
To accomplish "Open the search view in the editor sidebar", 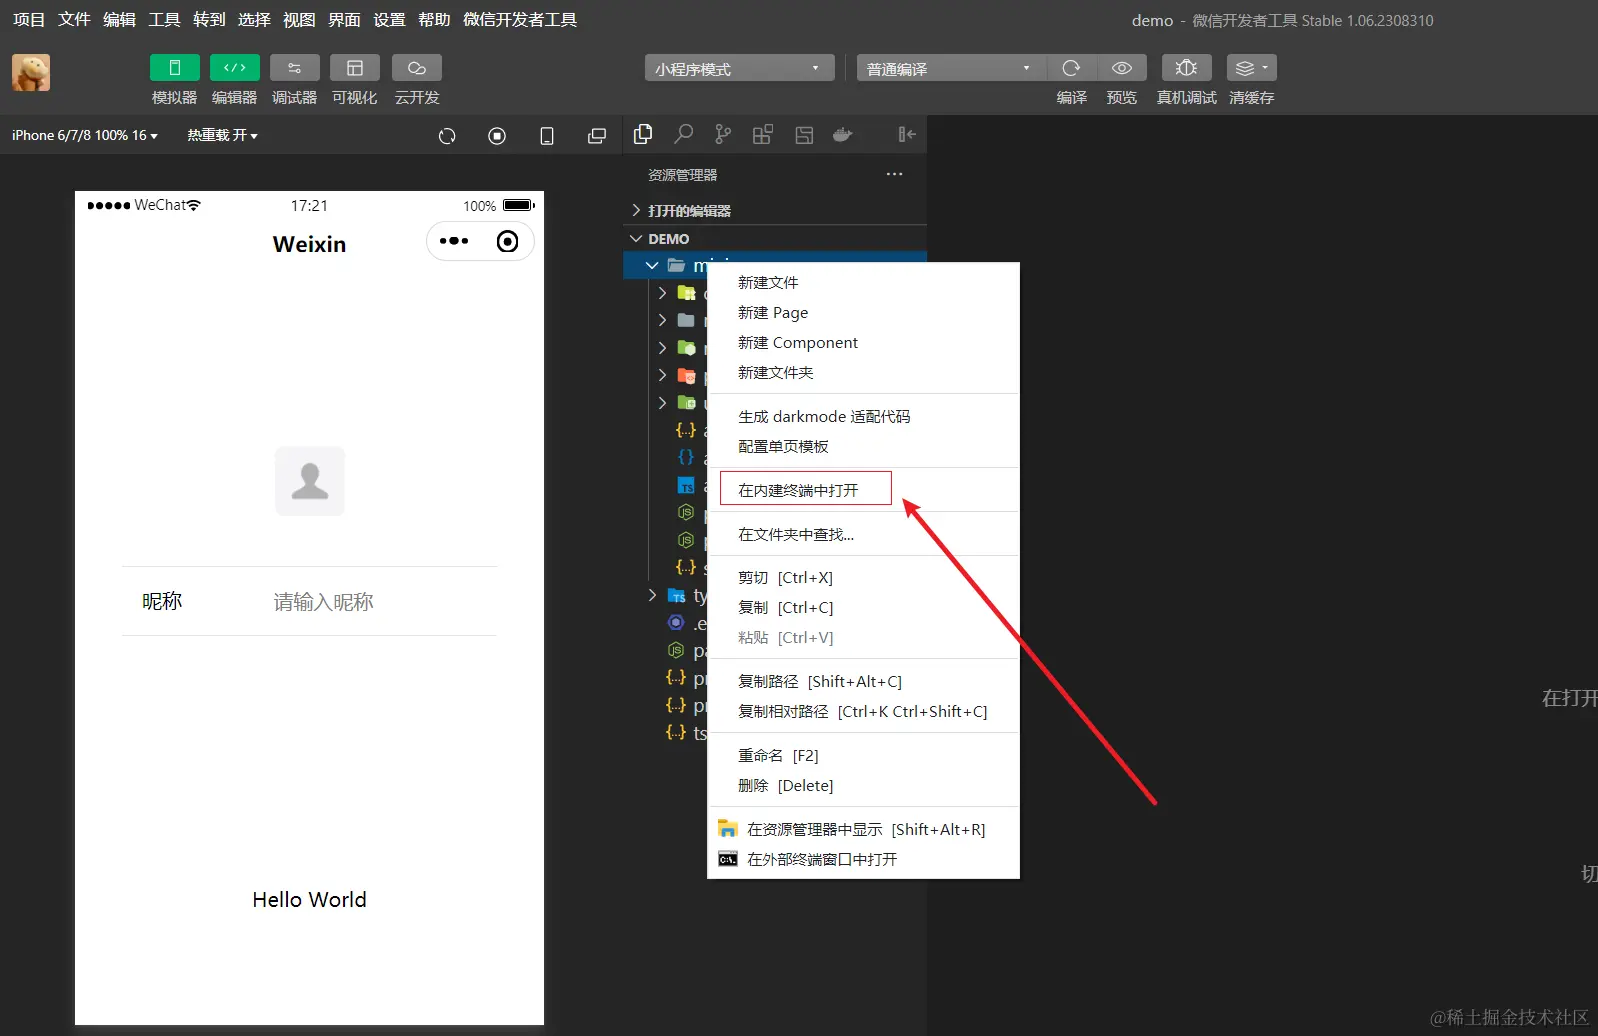I will point(684,134).
